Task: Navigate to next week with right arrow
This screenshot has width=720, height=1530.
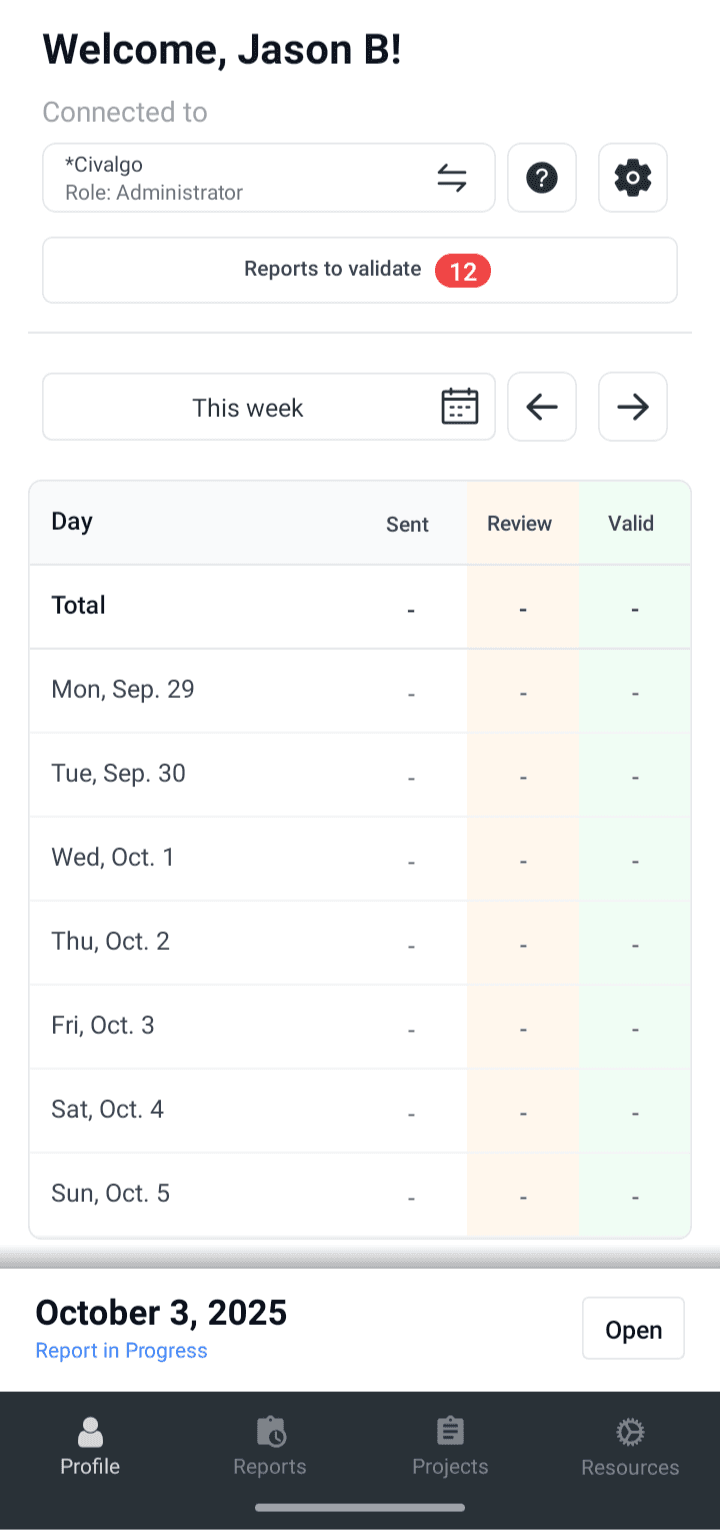Action: [632, 407]
